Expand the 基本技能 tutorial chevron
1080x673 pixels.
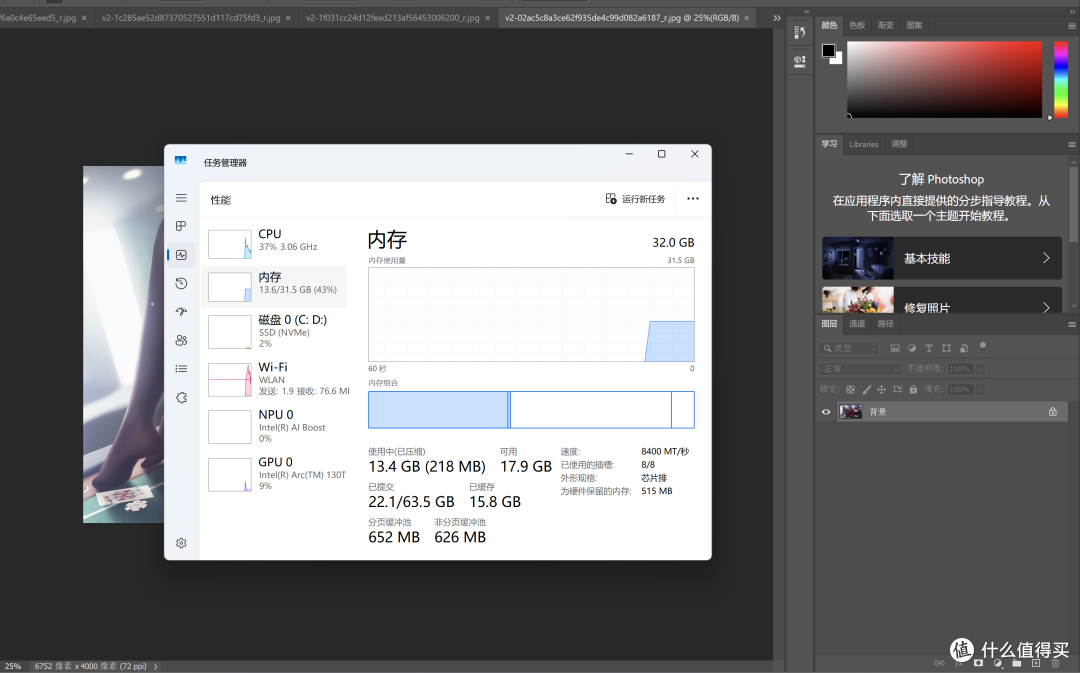pyautogui.click(x=1046, y=258)
